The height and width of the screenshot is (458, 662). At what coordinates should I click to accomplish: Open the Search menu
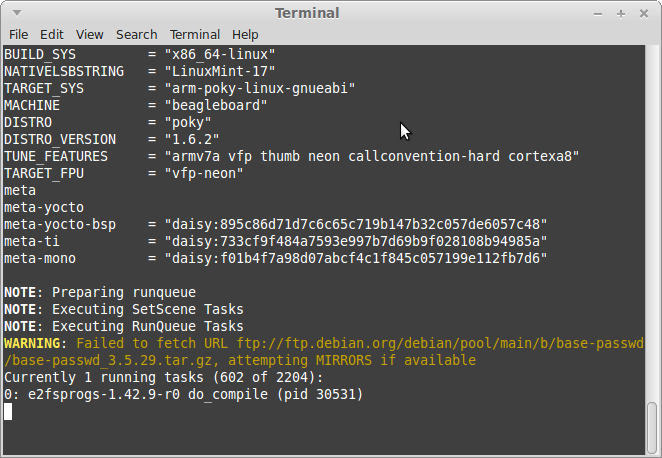click(x=136, y=35)
